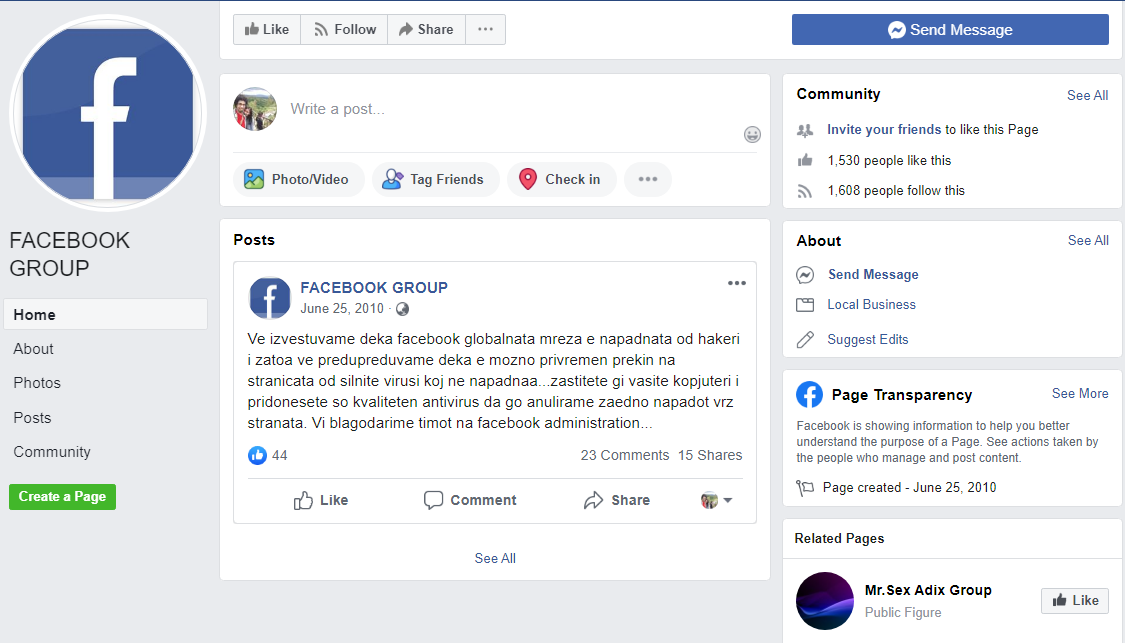Screen dimensions: 1125x643
Task: Add Photo/Video to the post
Action: (x=298, y=179)
